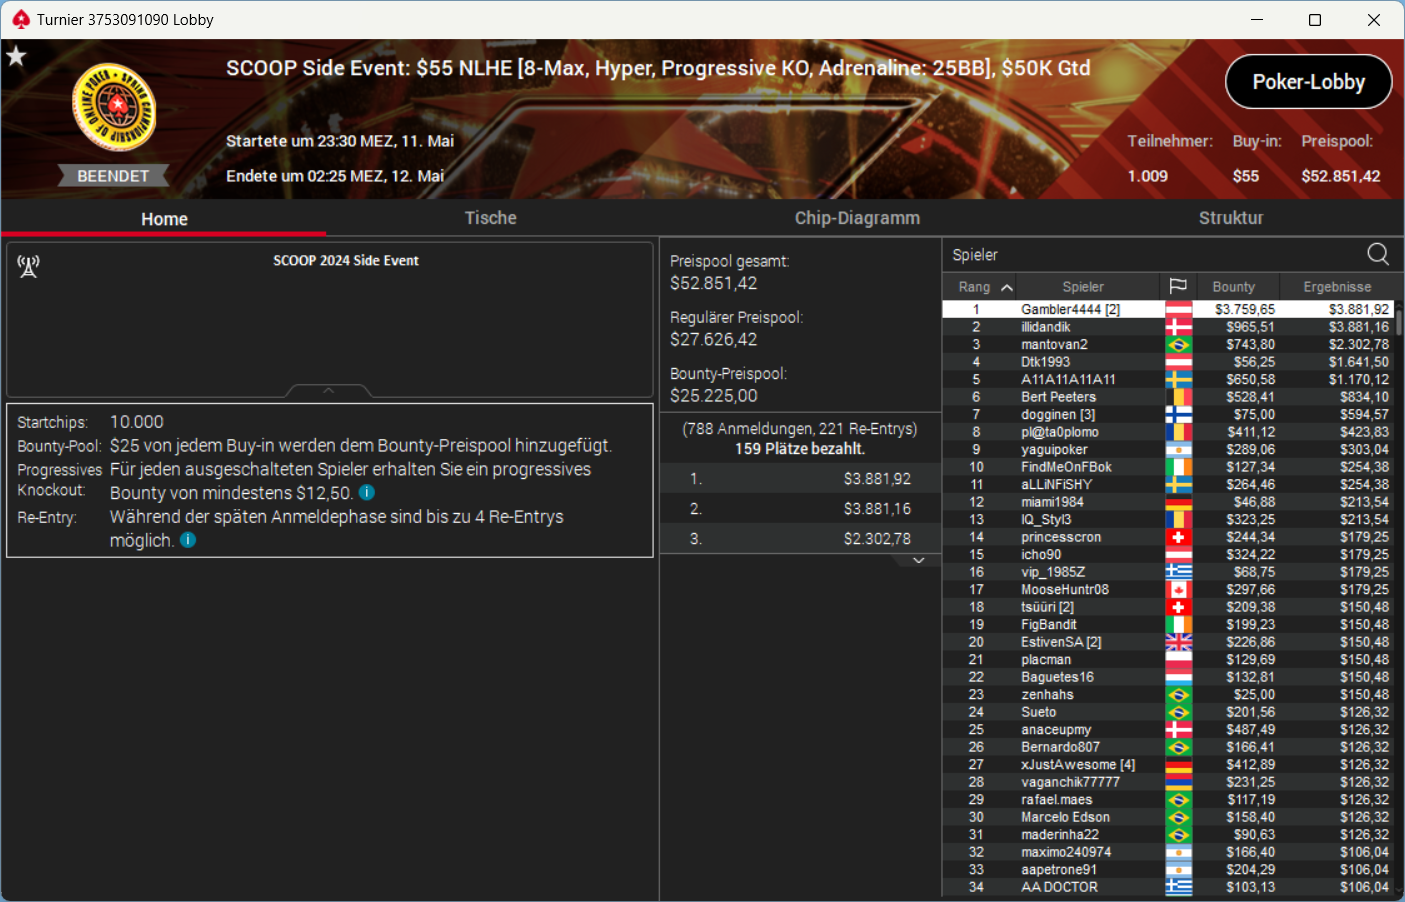Switch to the Tische tab
The image size is (1405, 902).
(x=490, y=218)
